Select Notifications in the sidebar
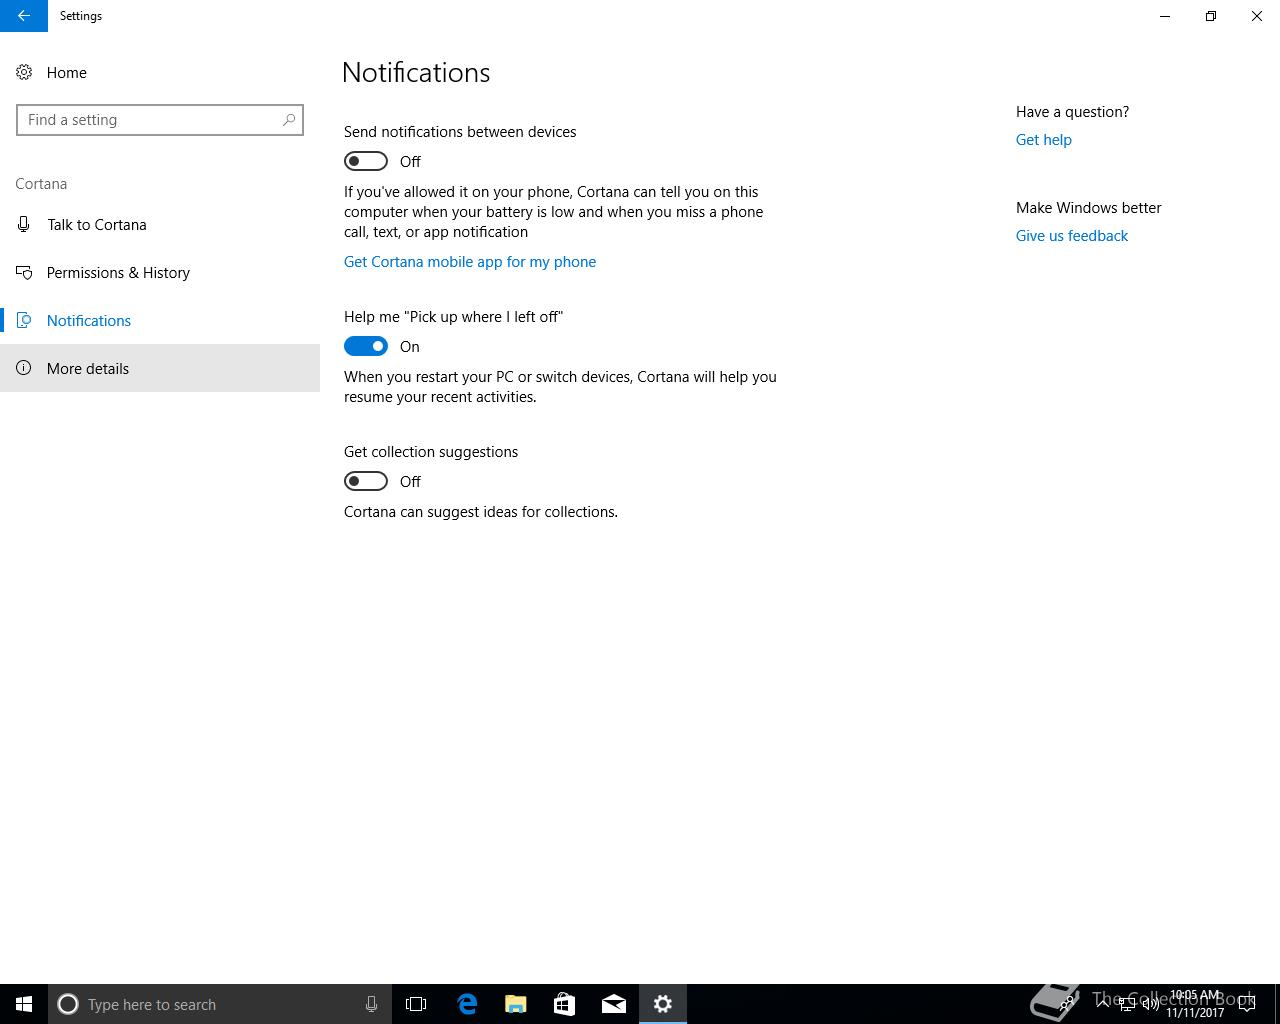This screenshot has width=1280, height=1024. click(x=160, y=320)
